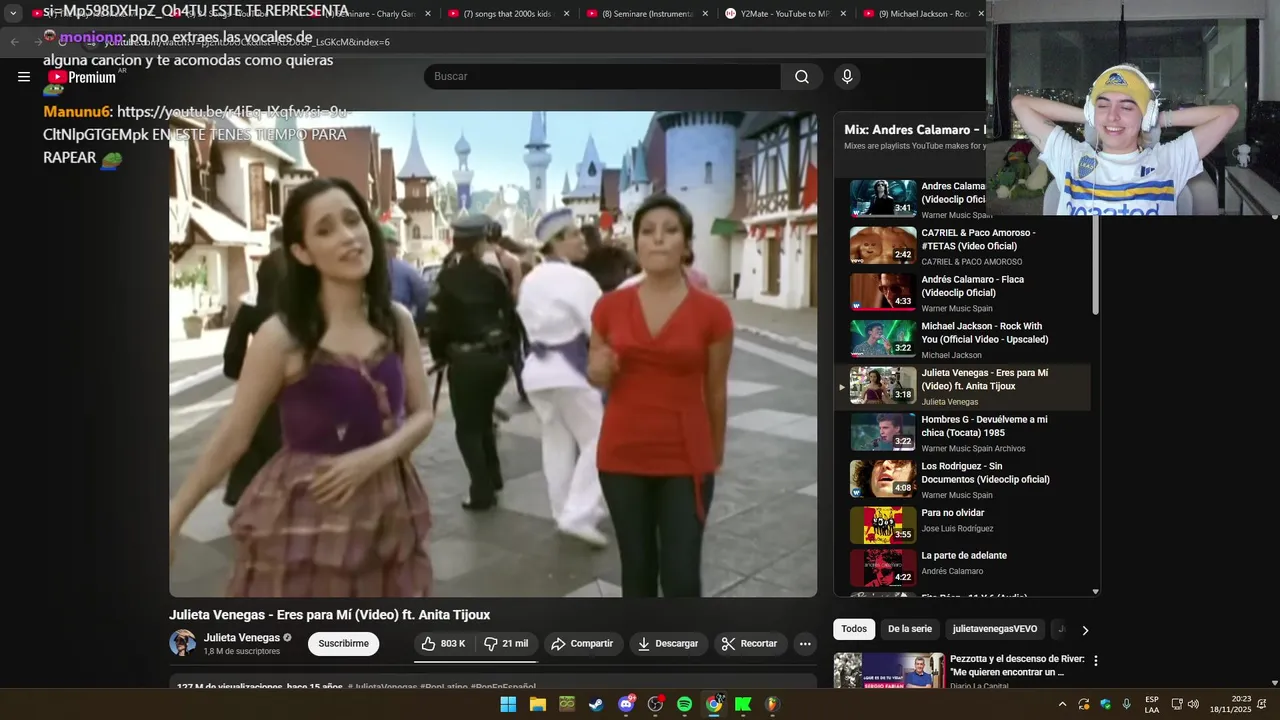This screenshot has width=1280, height=720.
Task: Open File Explorer from taskbar
Action: [x=537, y=704]
